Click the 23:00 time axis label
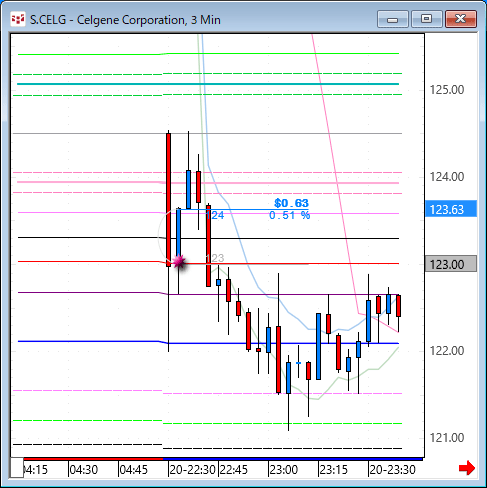Screen dimensions: 487x488 [x=284, y=470]
